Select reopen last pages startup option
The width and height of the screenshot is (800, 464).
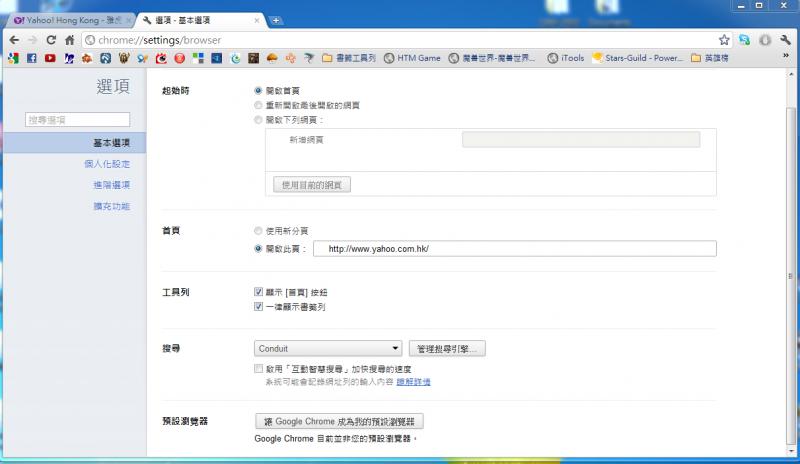(258, 105)
